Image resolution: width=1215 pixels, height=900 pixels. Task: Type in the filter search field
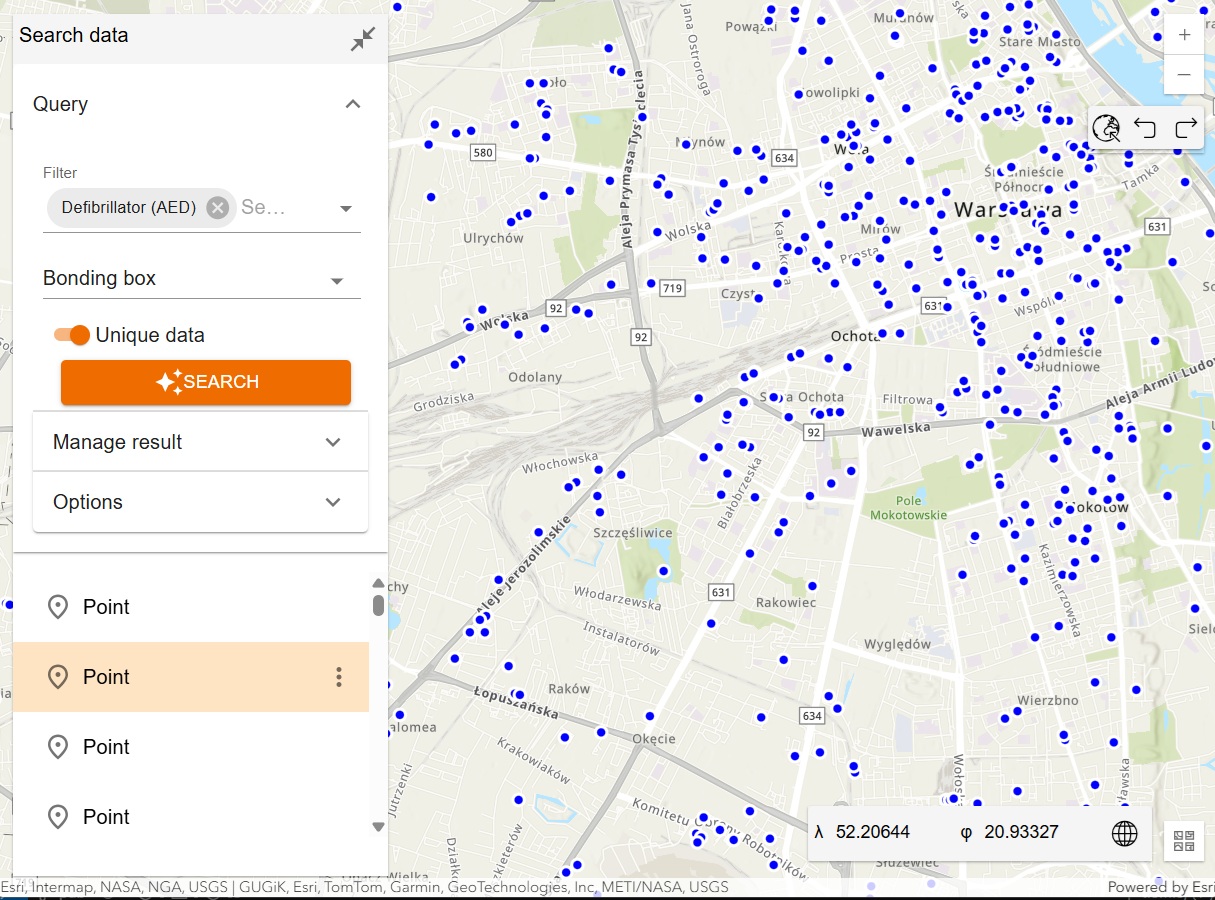[x=280, y=208]
